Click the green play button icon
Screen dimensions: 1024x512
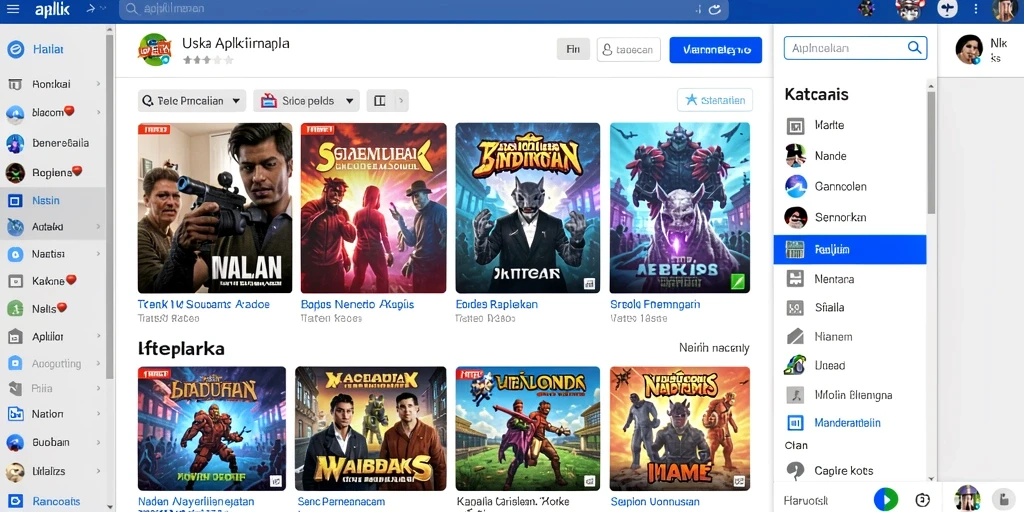pos(886,500)
